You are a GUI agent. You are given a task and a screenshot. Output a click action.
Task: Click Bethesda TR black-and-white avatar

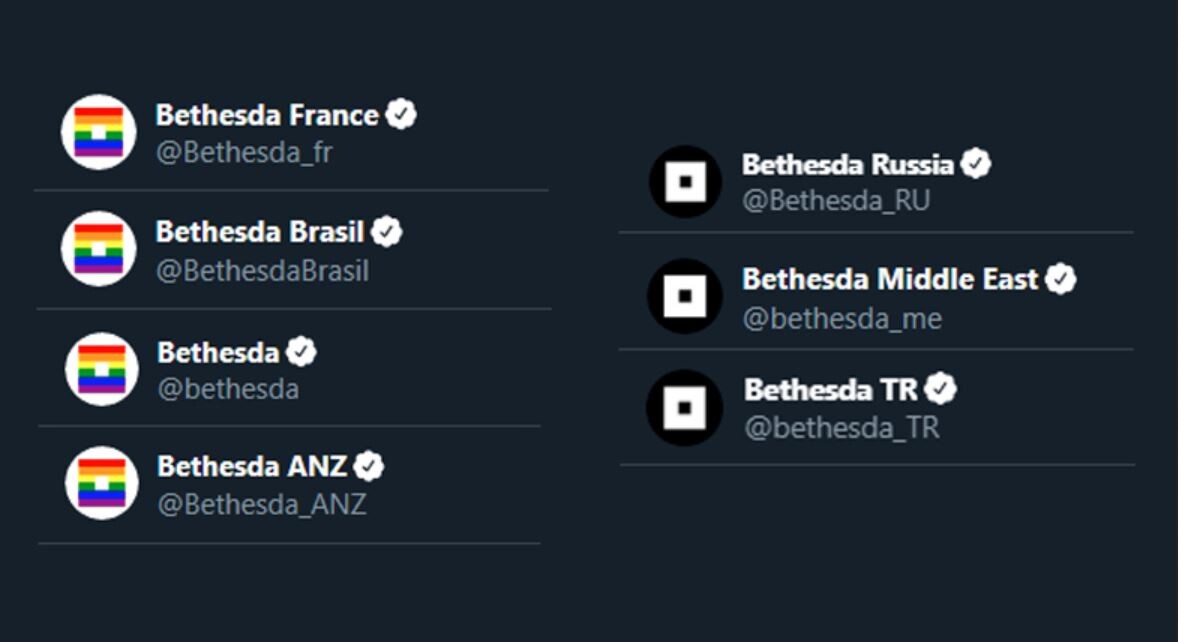(x=685, y=407)
